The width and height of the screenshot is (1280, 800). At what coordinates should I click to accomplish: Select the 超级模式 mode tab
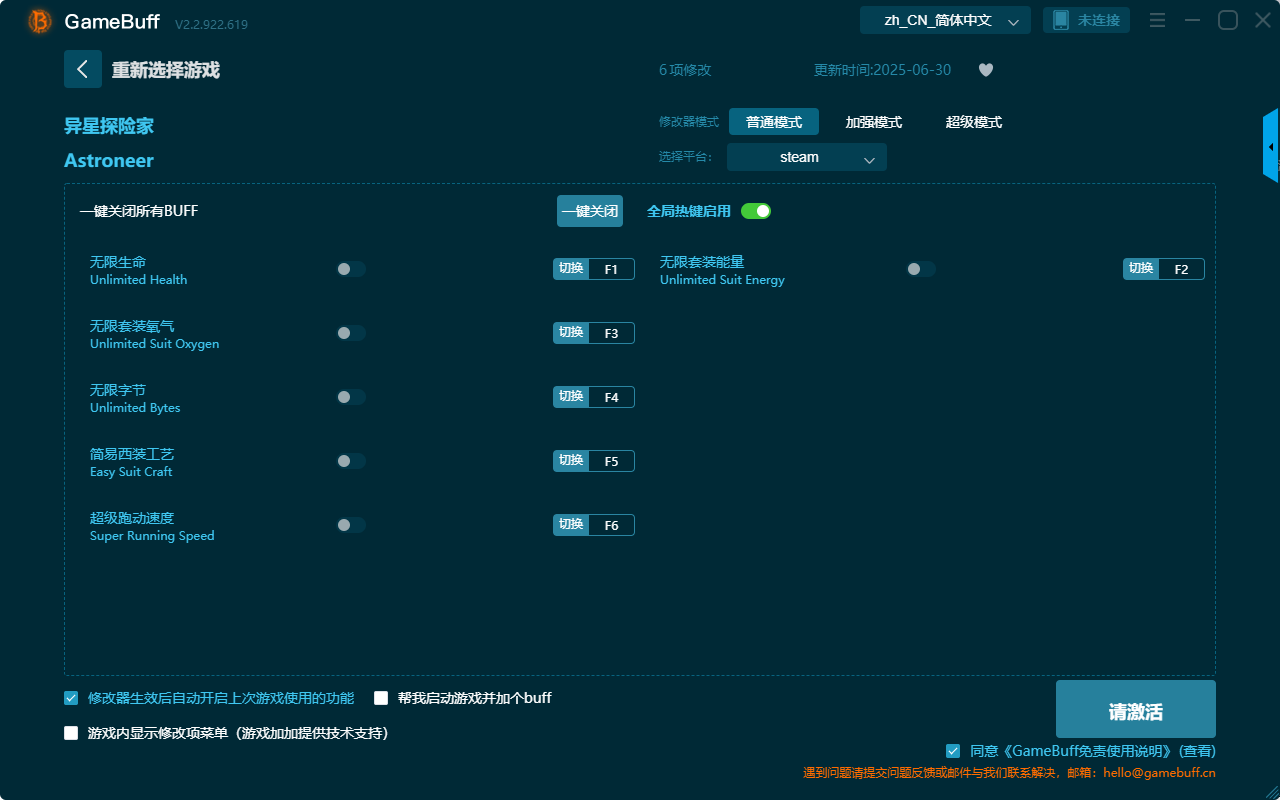coord(973,121)
